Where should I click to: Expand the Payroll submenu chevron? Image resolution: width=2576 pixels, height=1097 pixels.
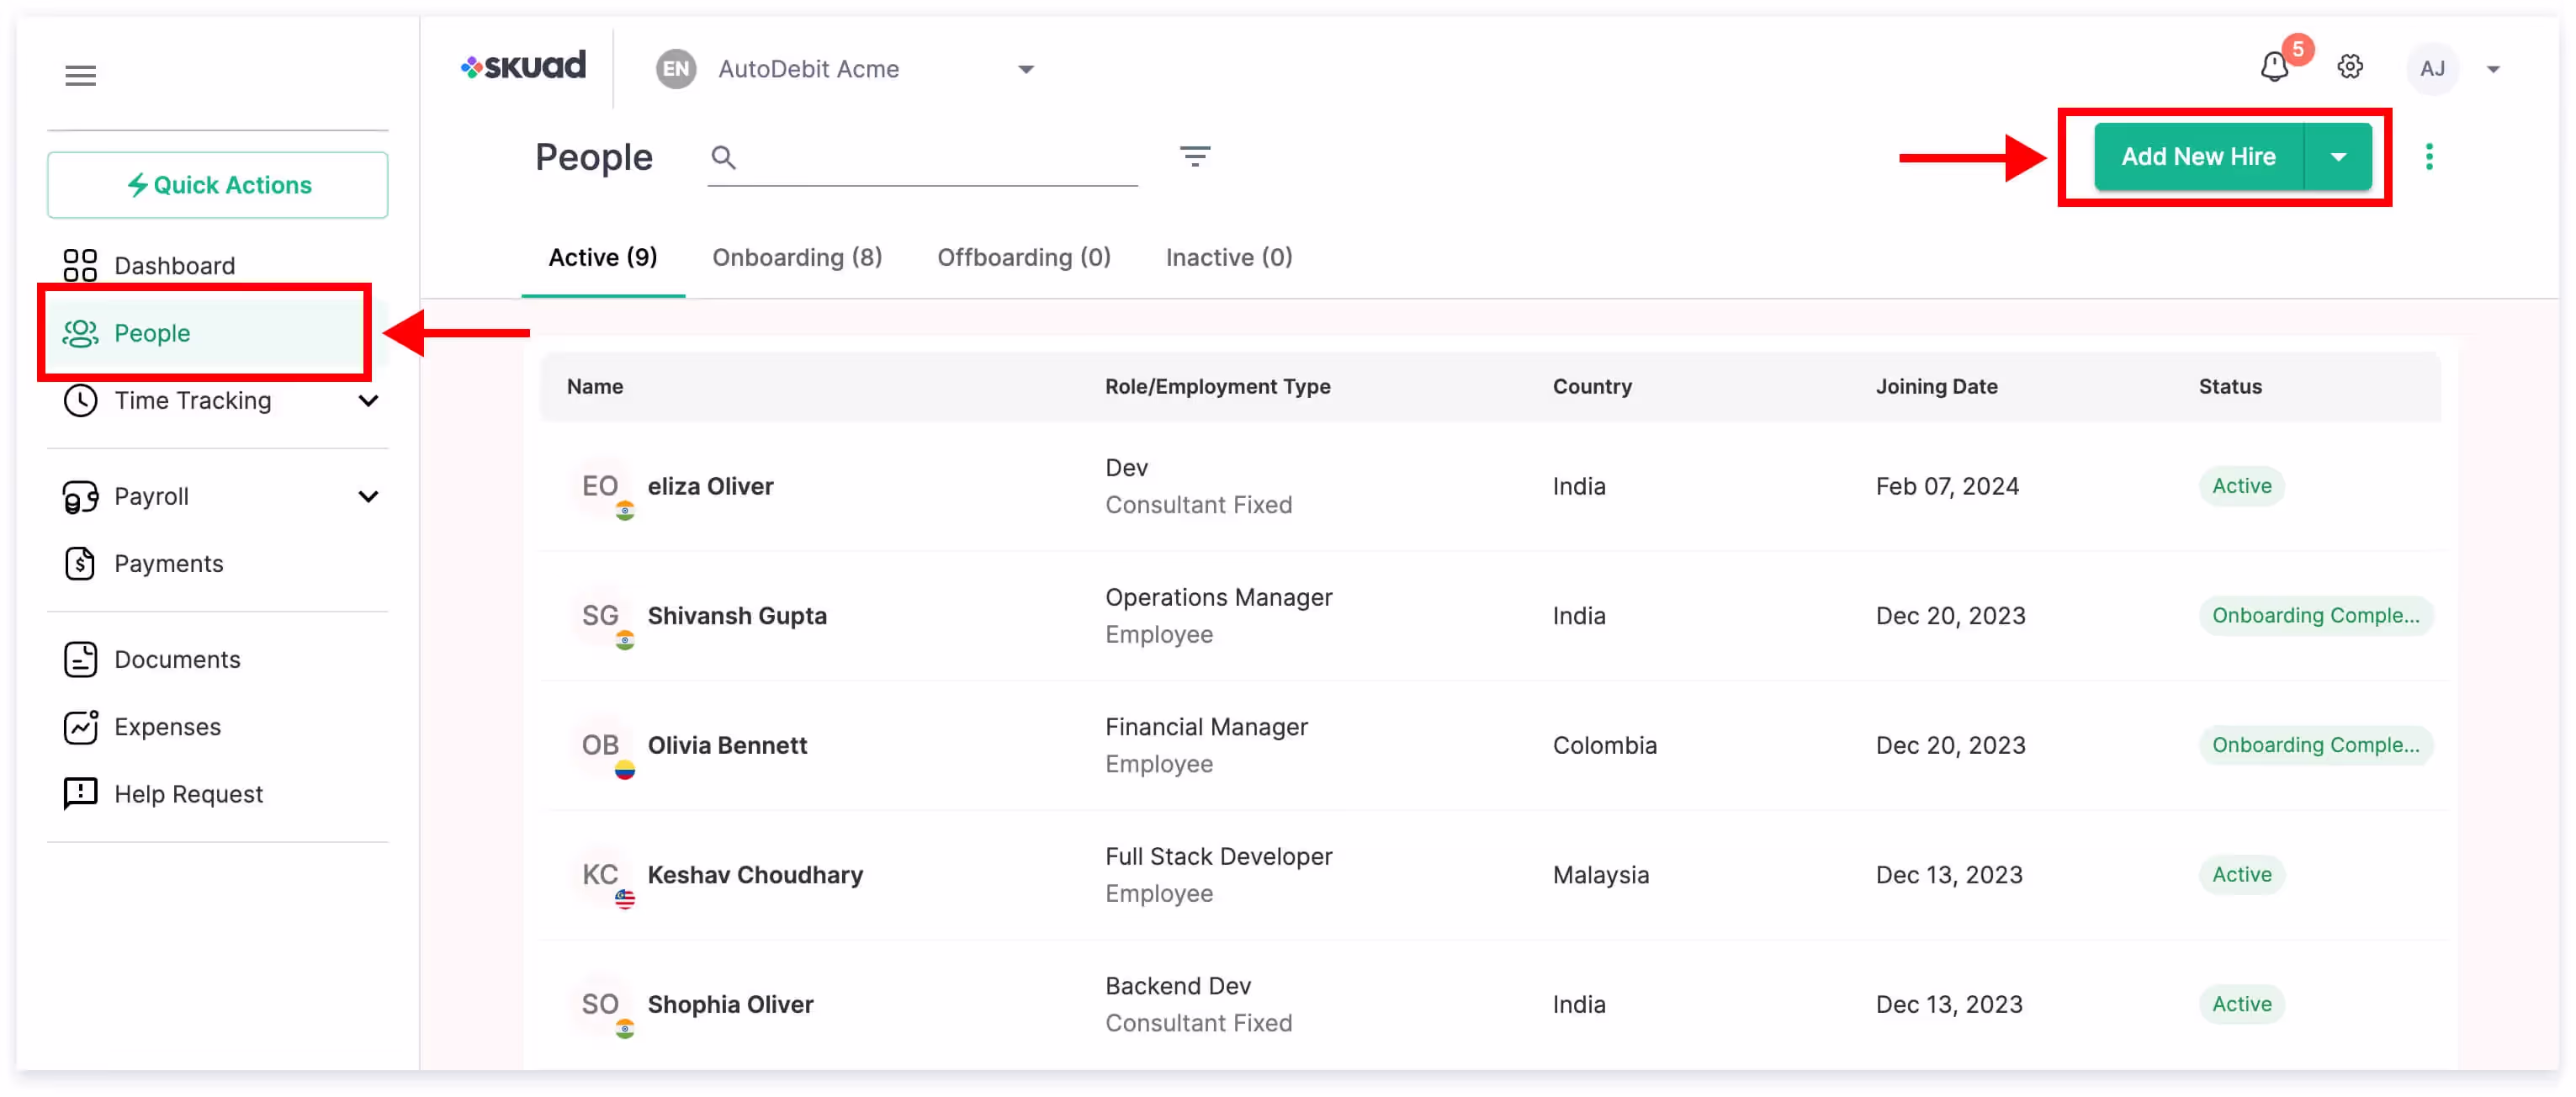(369, 497)
